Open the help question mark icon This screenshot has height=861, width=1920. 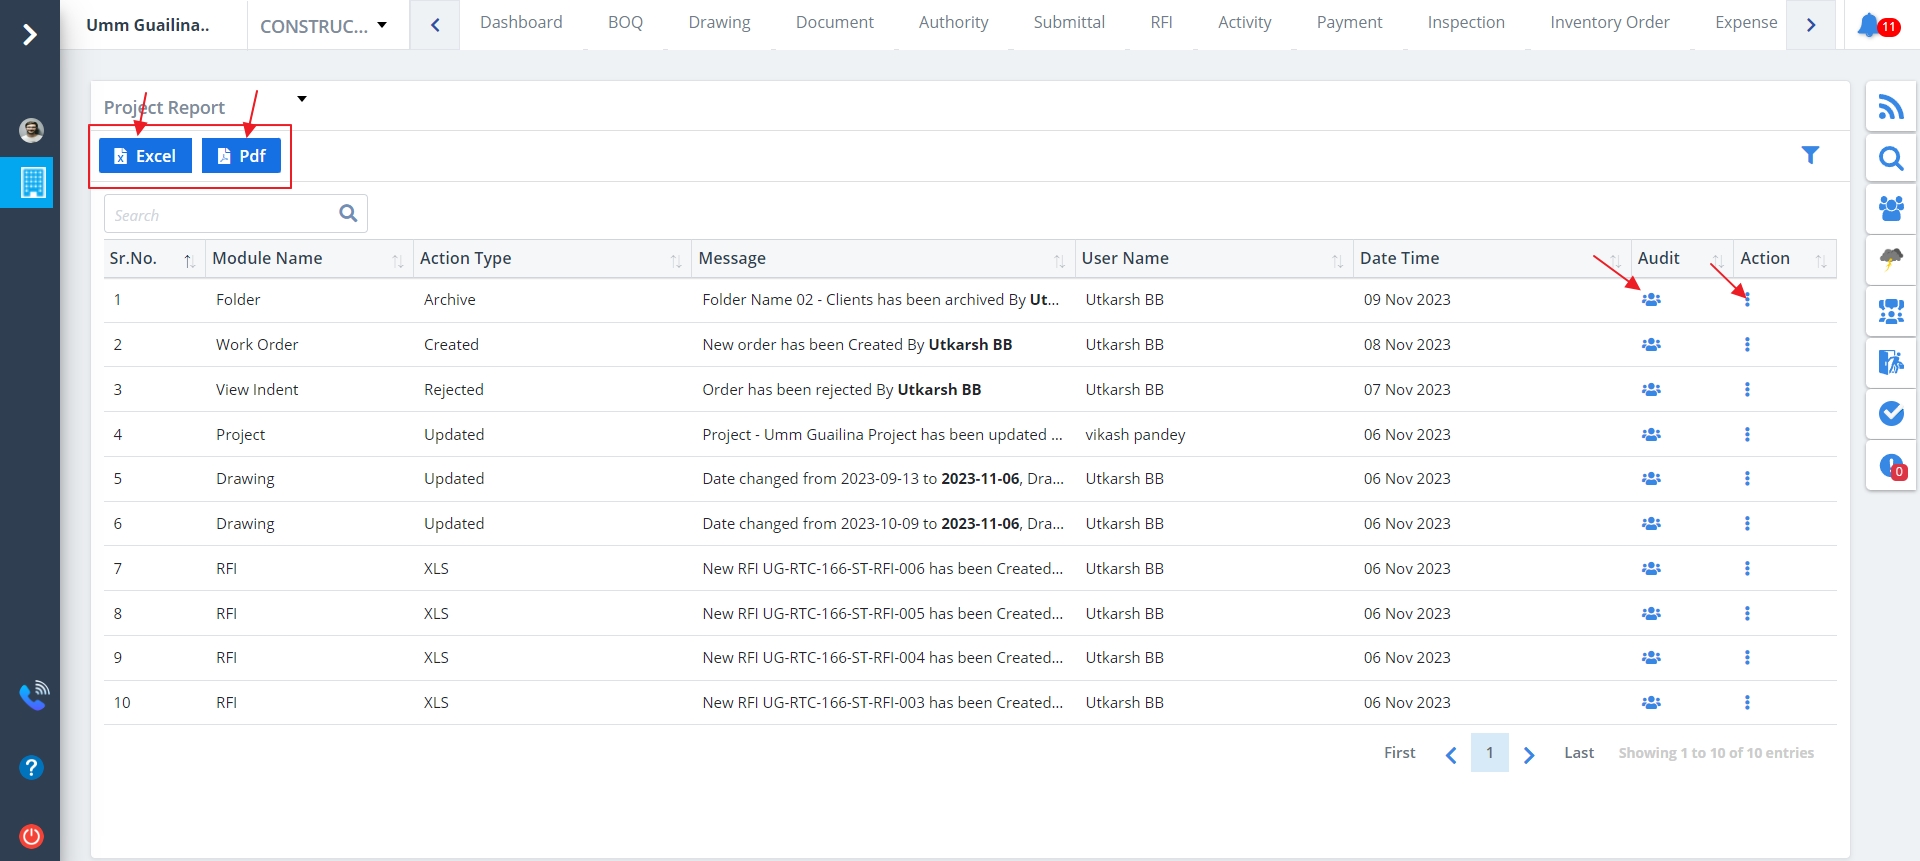31,767
